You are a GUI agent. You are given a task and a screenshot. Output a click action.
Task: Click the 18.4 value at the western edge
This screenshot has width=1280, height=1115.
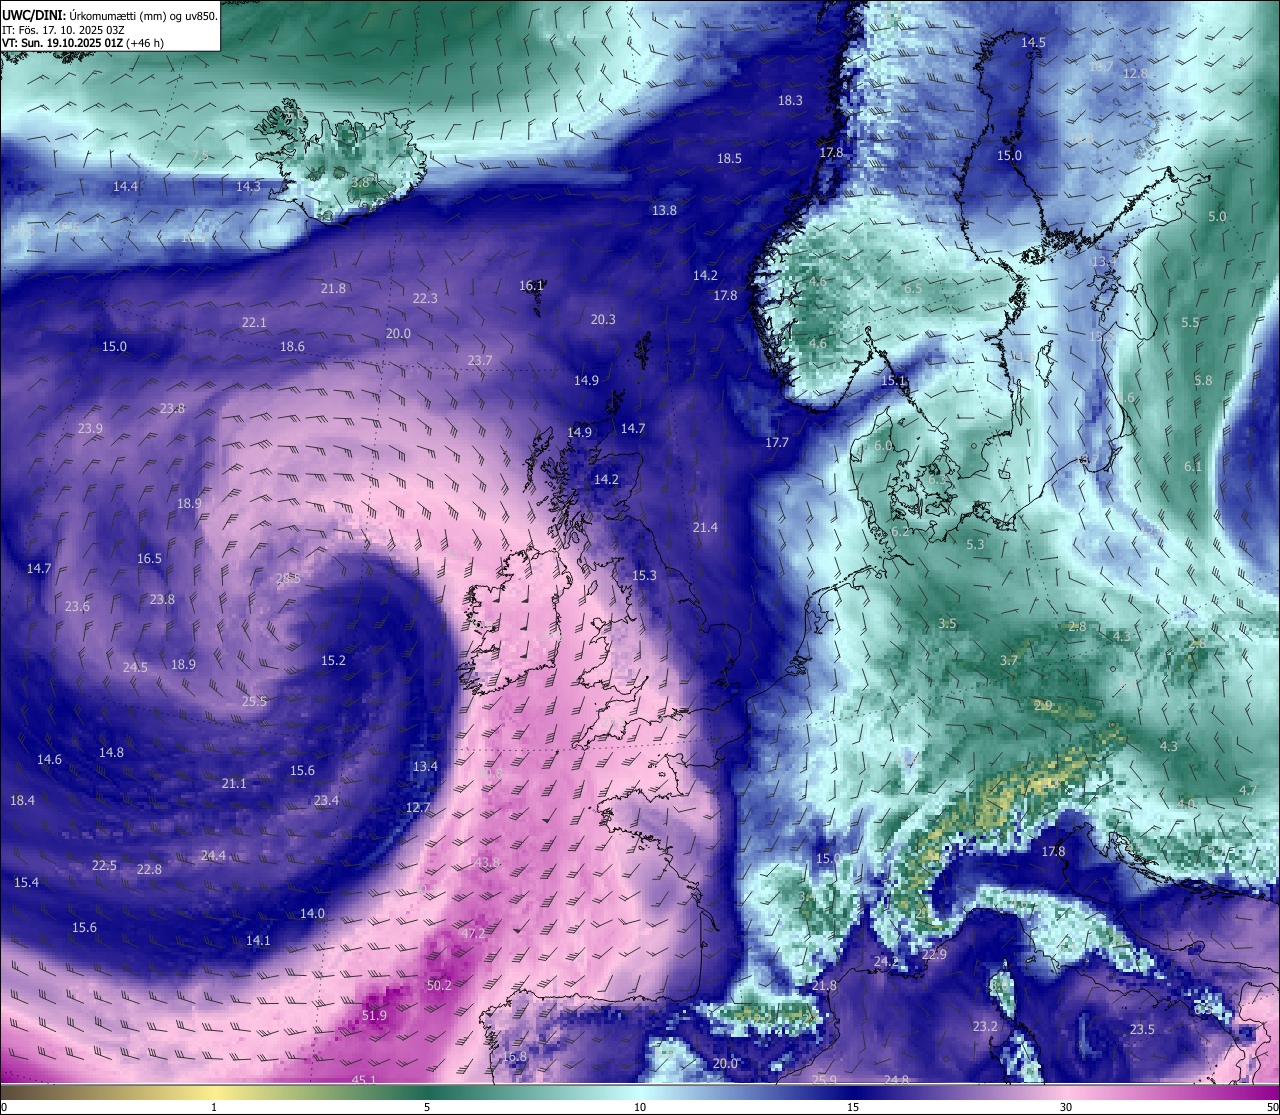(22, 800)
